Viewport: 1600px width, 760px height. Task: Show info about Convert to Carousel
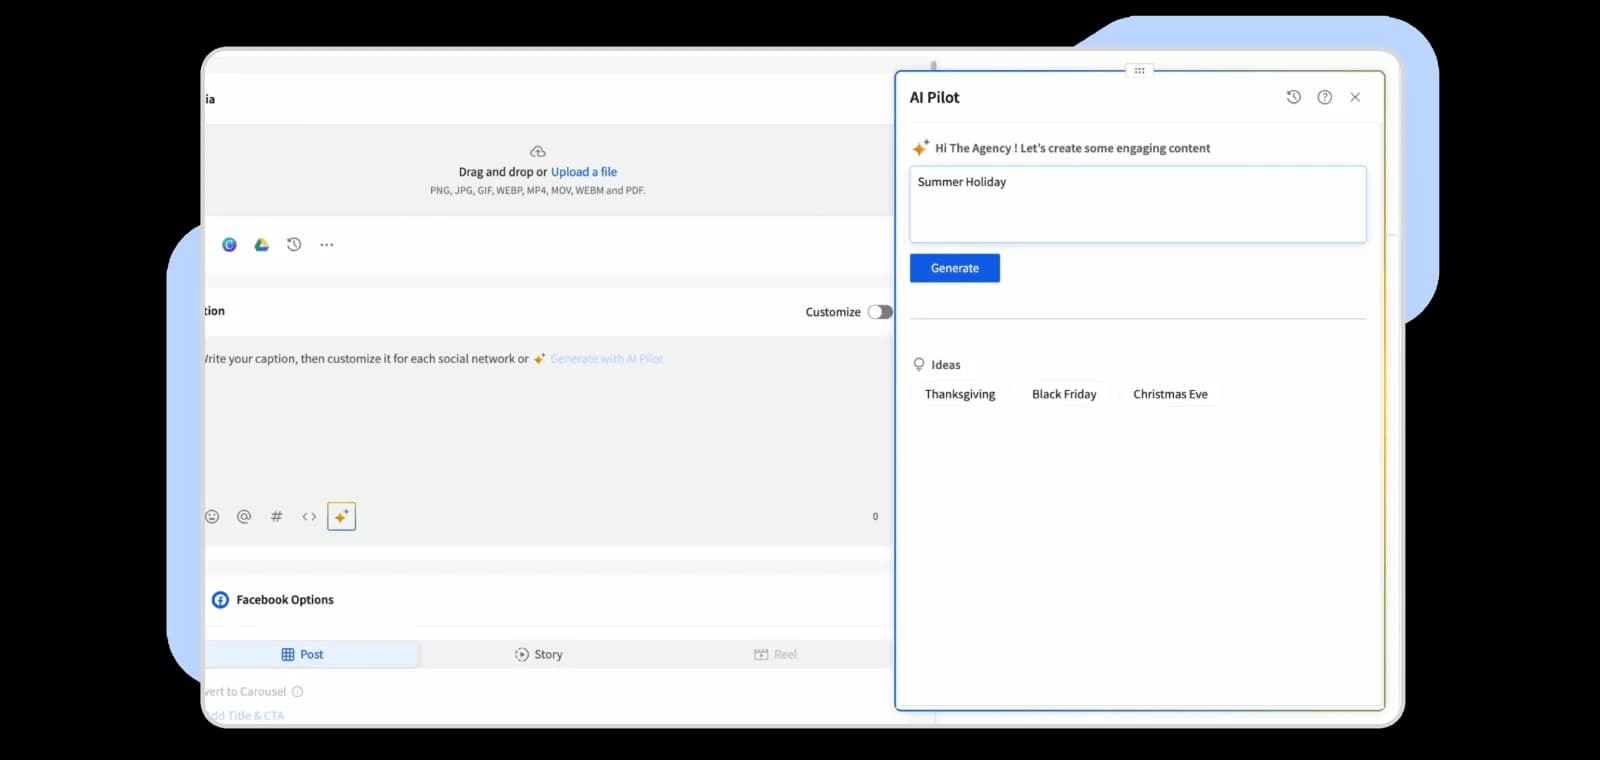297,692
